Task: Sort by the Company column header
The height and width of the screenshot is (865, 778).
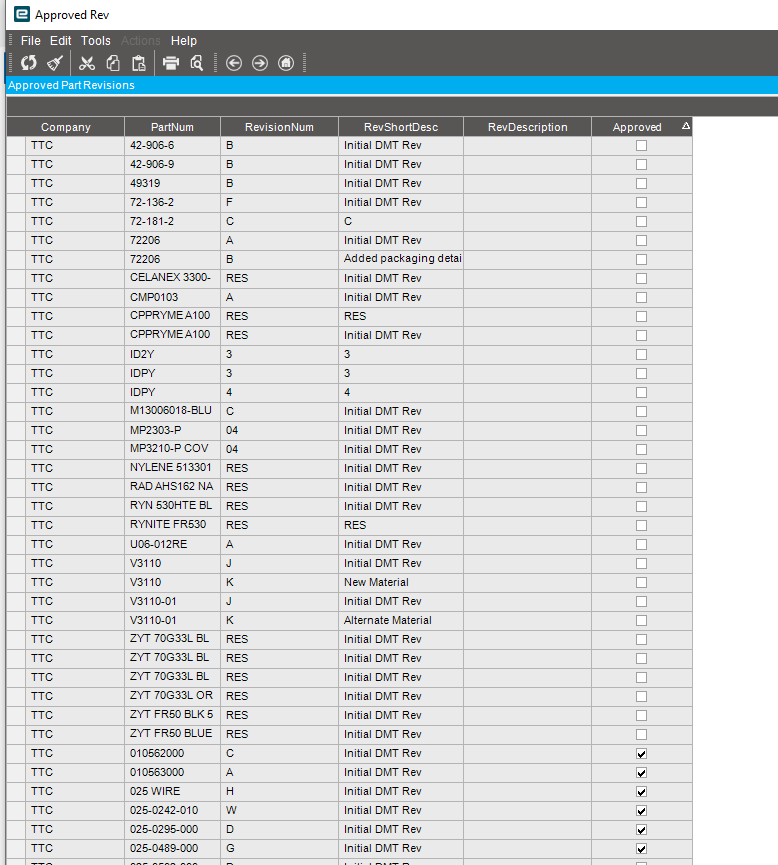Action: pos(66,127)
